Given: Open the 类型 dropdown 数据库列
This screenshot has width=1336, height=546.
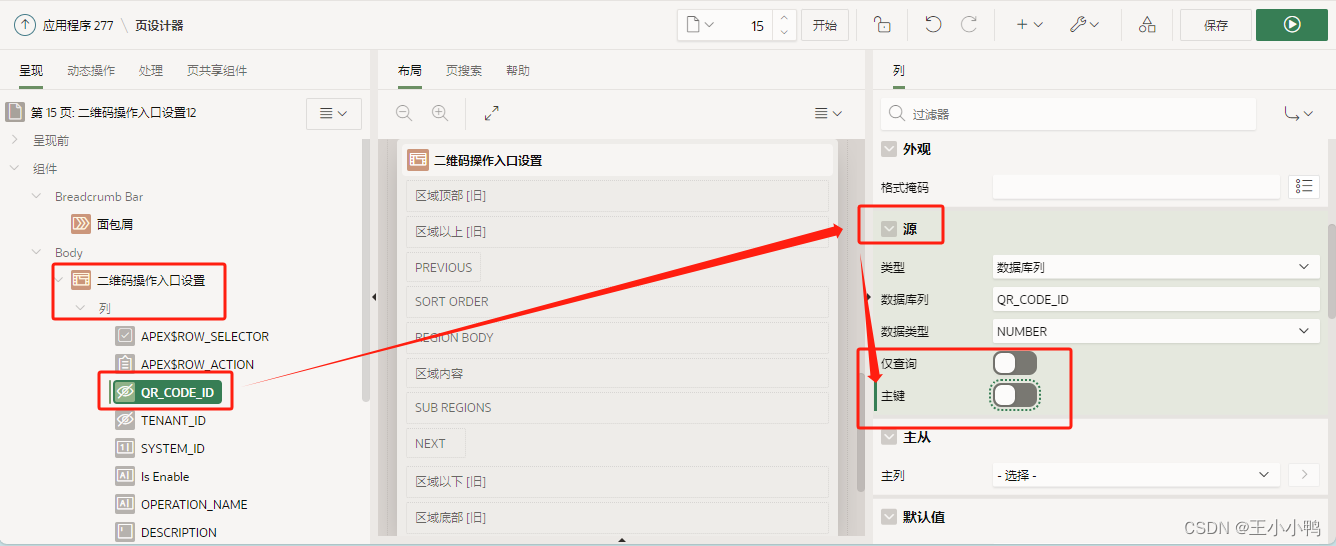Looking at the screenshot, I should [x=1155, y=267].
